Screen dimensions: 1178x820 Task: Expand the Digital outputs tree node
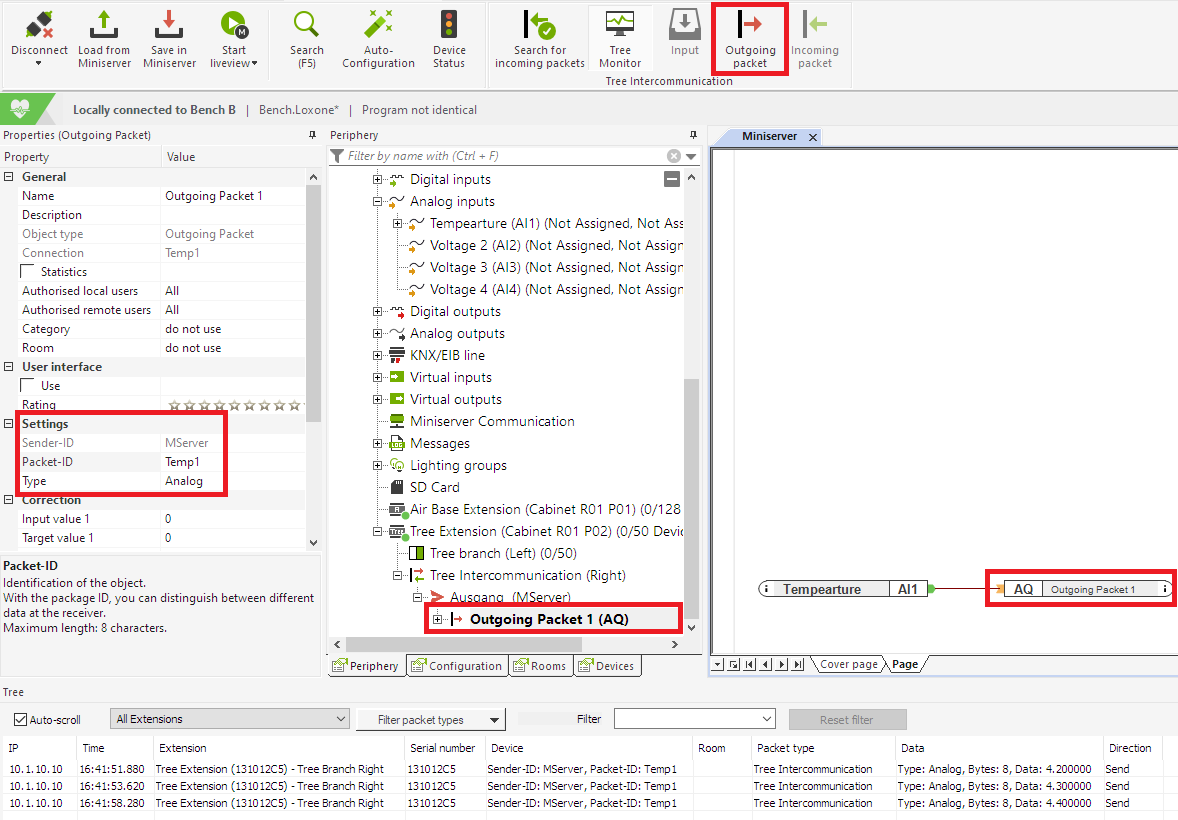378,311
